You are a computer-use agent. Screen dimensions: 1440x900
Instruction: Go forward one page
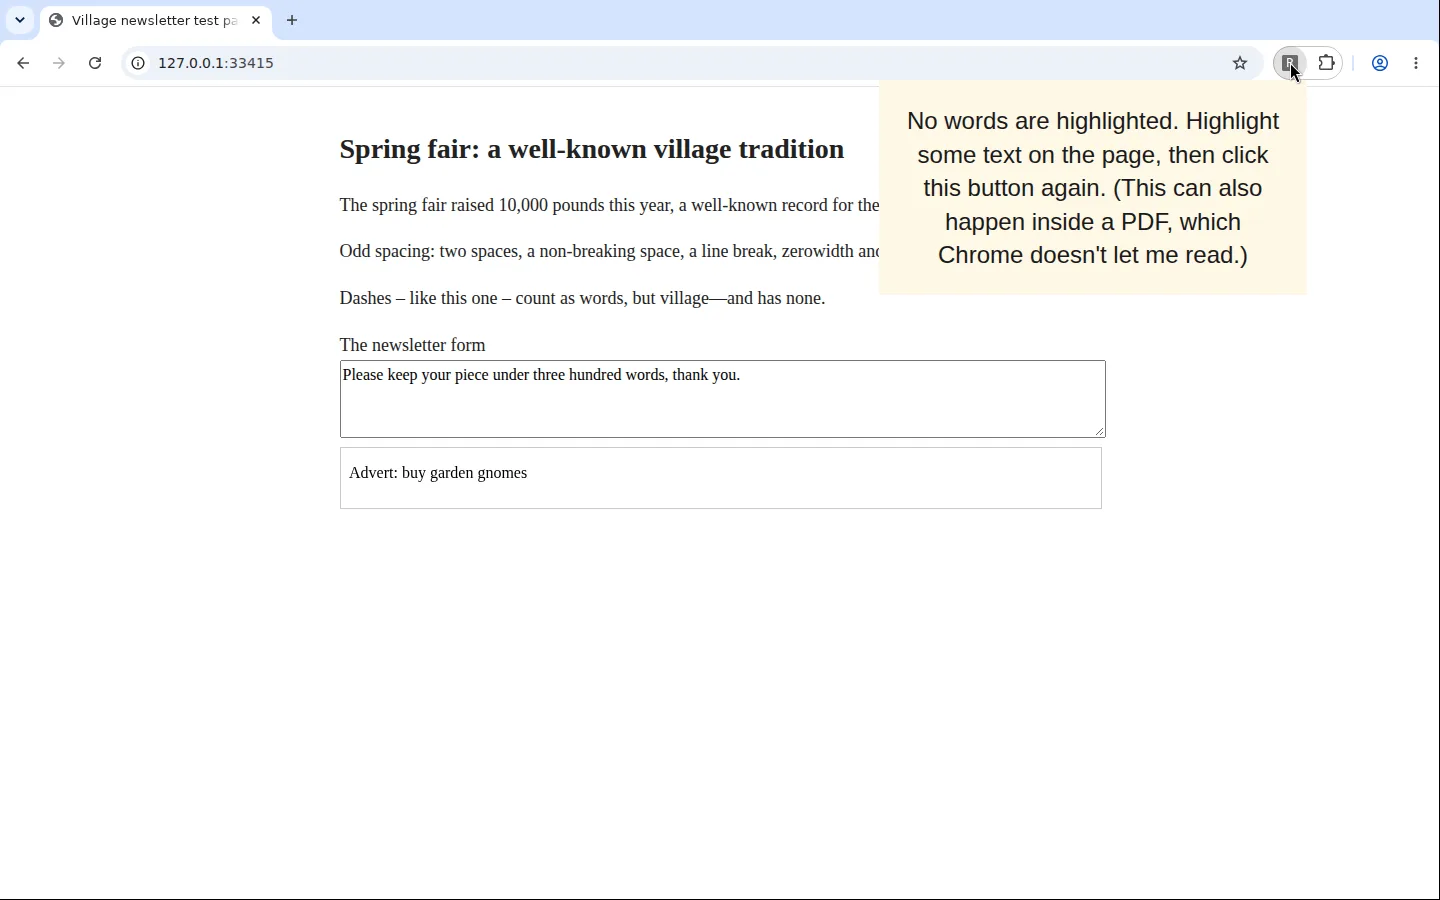pyautogui.click(x=59, y=63)
